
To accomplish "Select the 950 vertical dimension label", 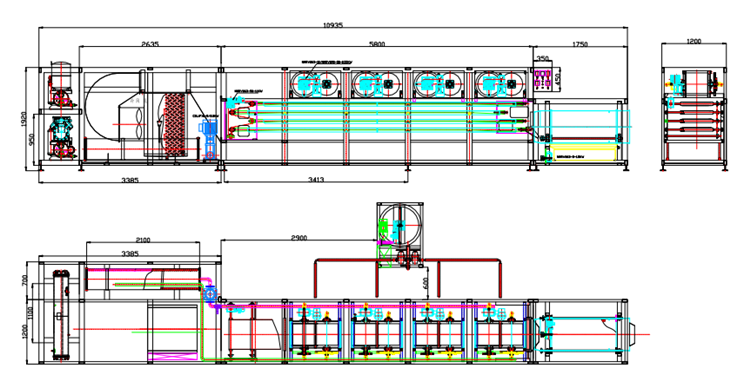I will tap(32, 140).
